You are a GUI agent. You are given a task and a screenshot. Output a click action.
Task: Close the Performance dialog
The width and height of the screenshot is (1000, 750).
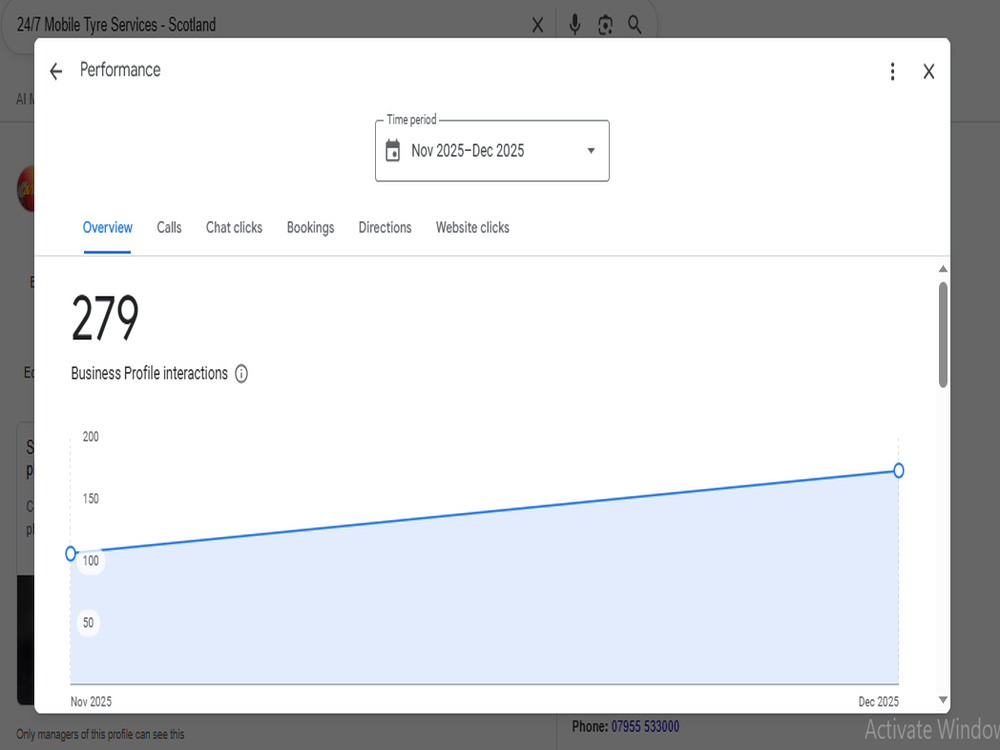click(x=929, y=71)
